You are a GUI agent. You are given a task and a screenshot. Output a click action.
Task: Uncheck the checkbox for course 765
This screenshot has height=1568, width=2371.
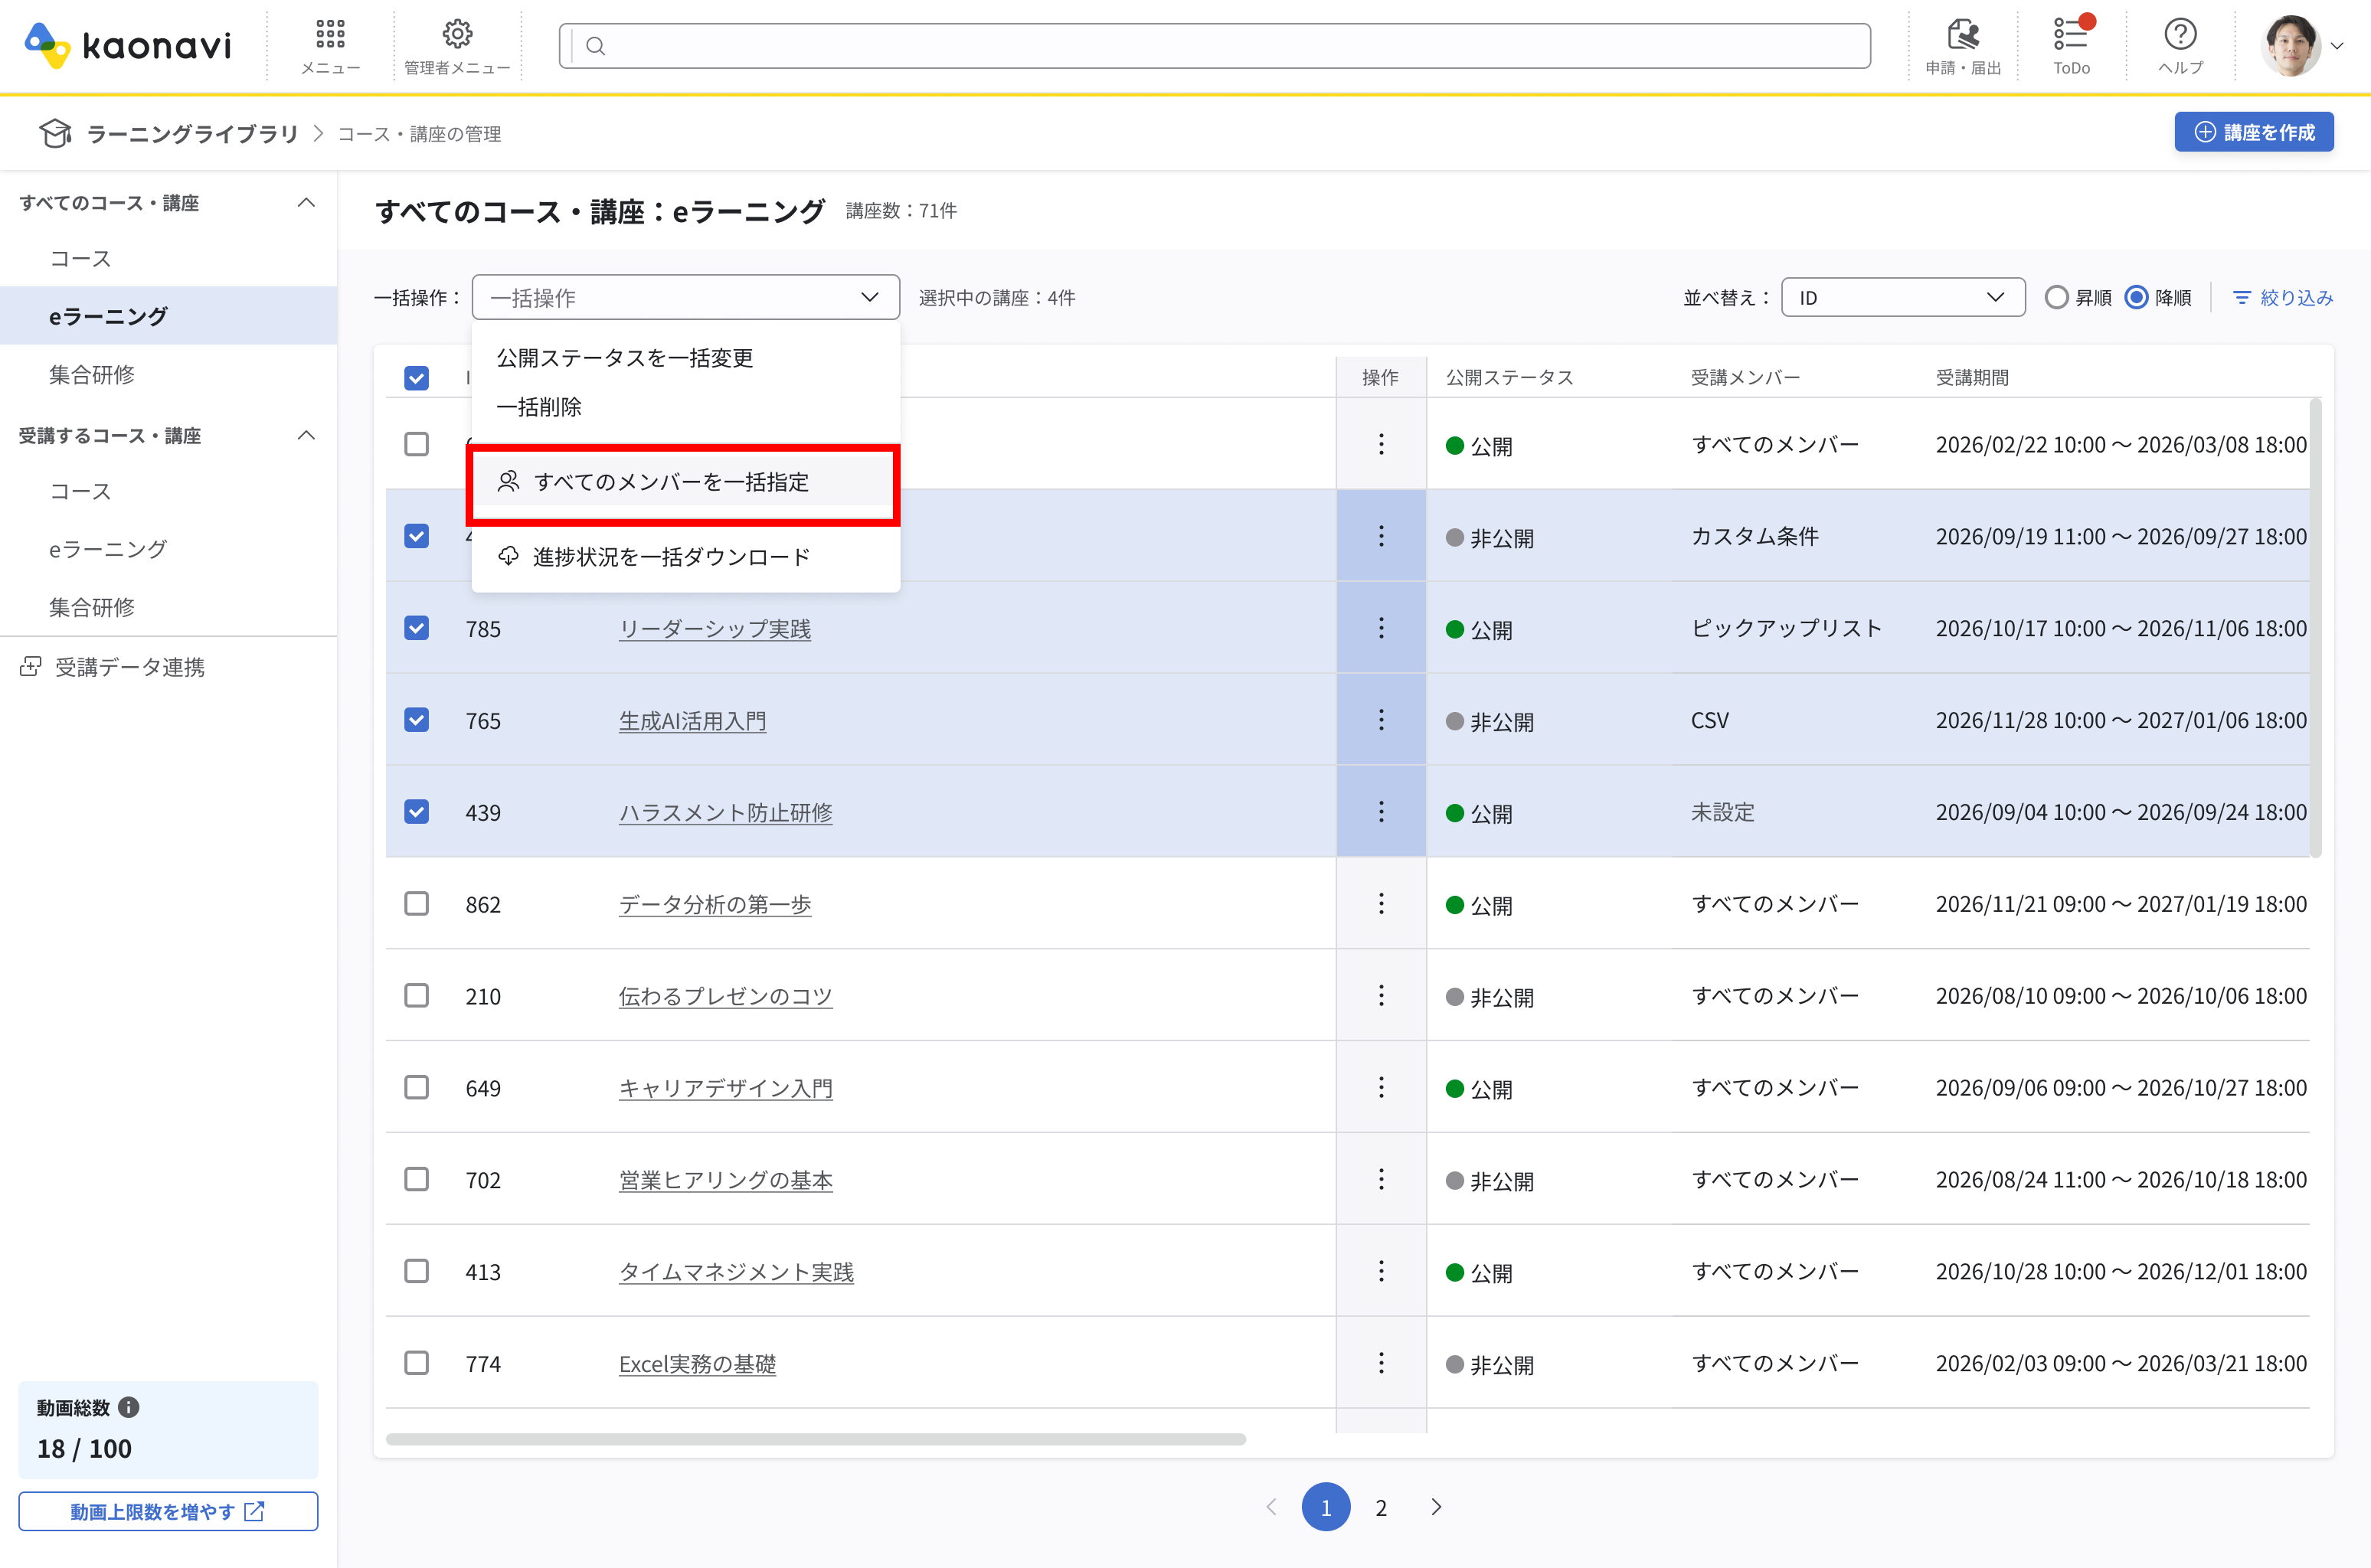(416, 720)
